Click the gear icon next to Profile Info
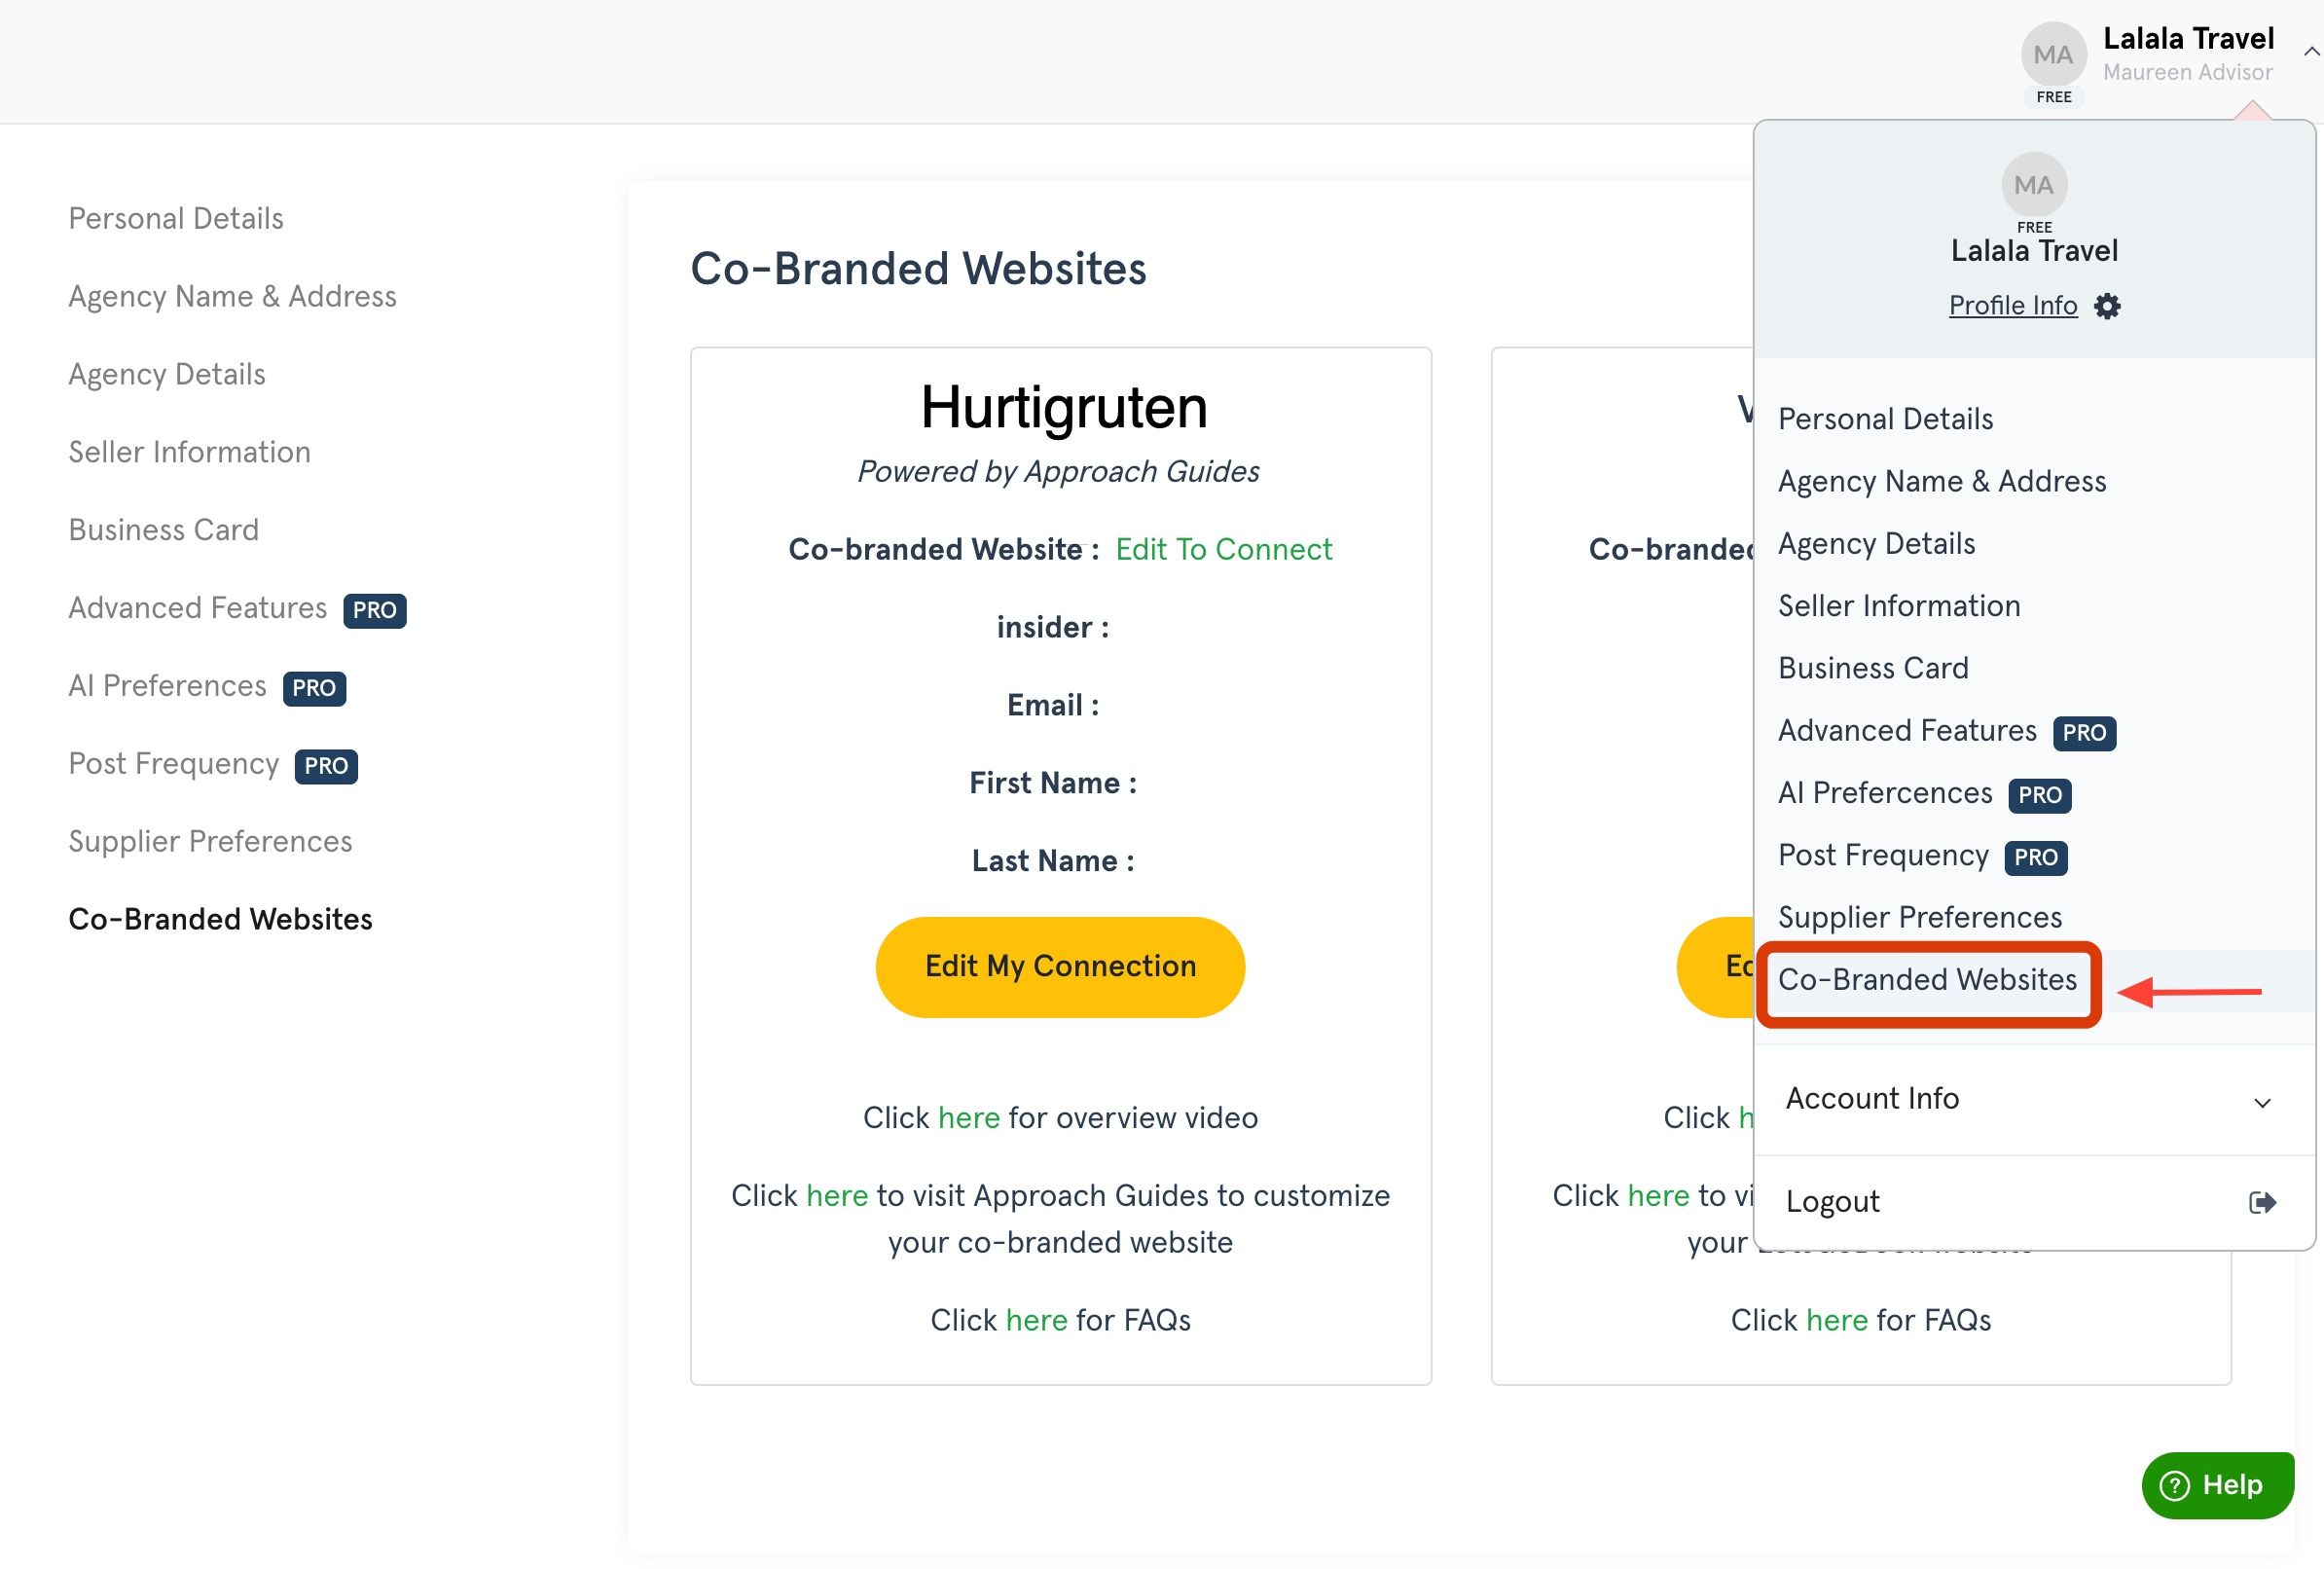The height and width of the screenshot is (1569, 2324). 2107,306
